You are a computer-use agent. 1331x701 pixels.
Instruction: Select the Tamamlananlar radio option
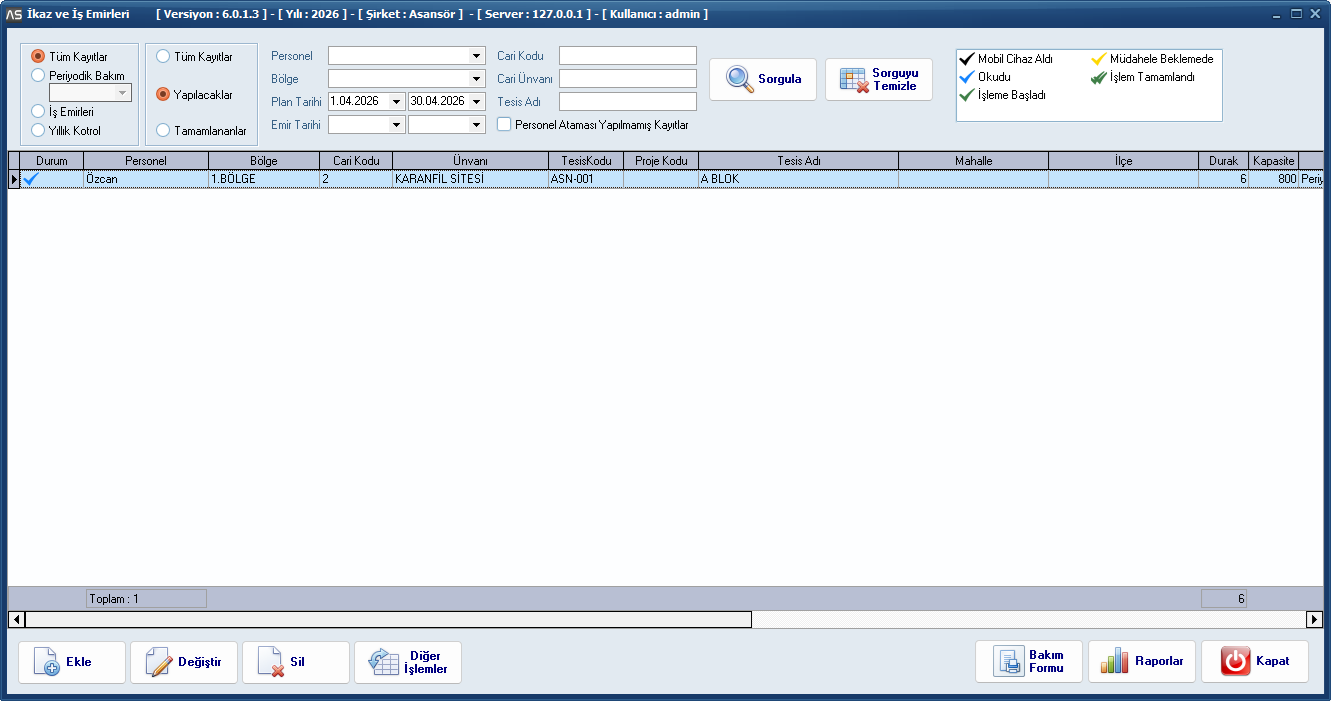pyautogui.click(x=163, y=131)
